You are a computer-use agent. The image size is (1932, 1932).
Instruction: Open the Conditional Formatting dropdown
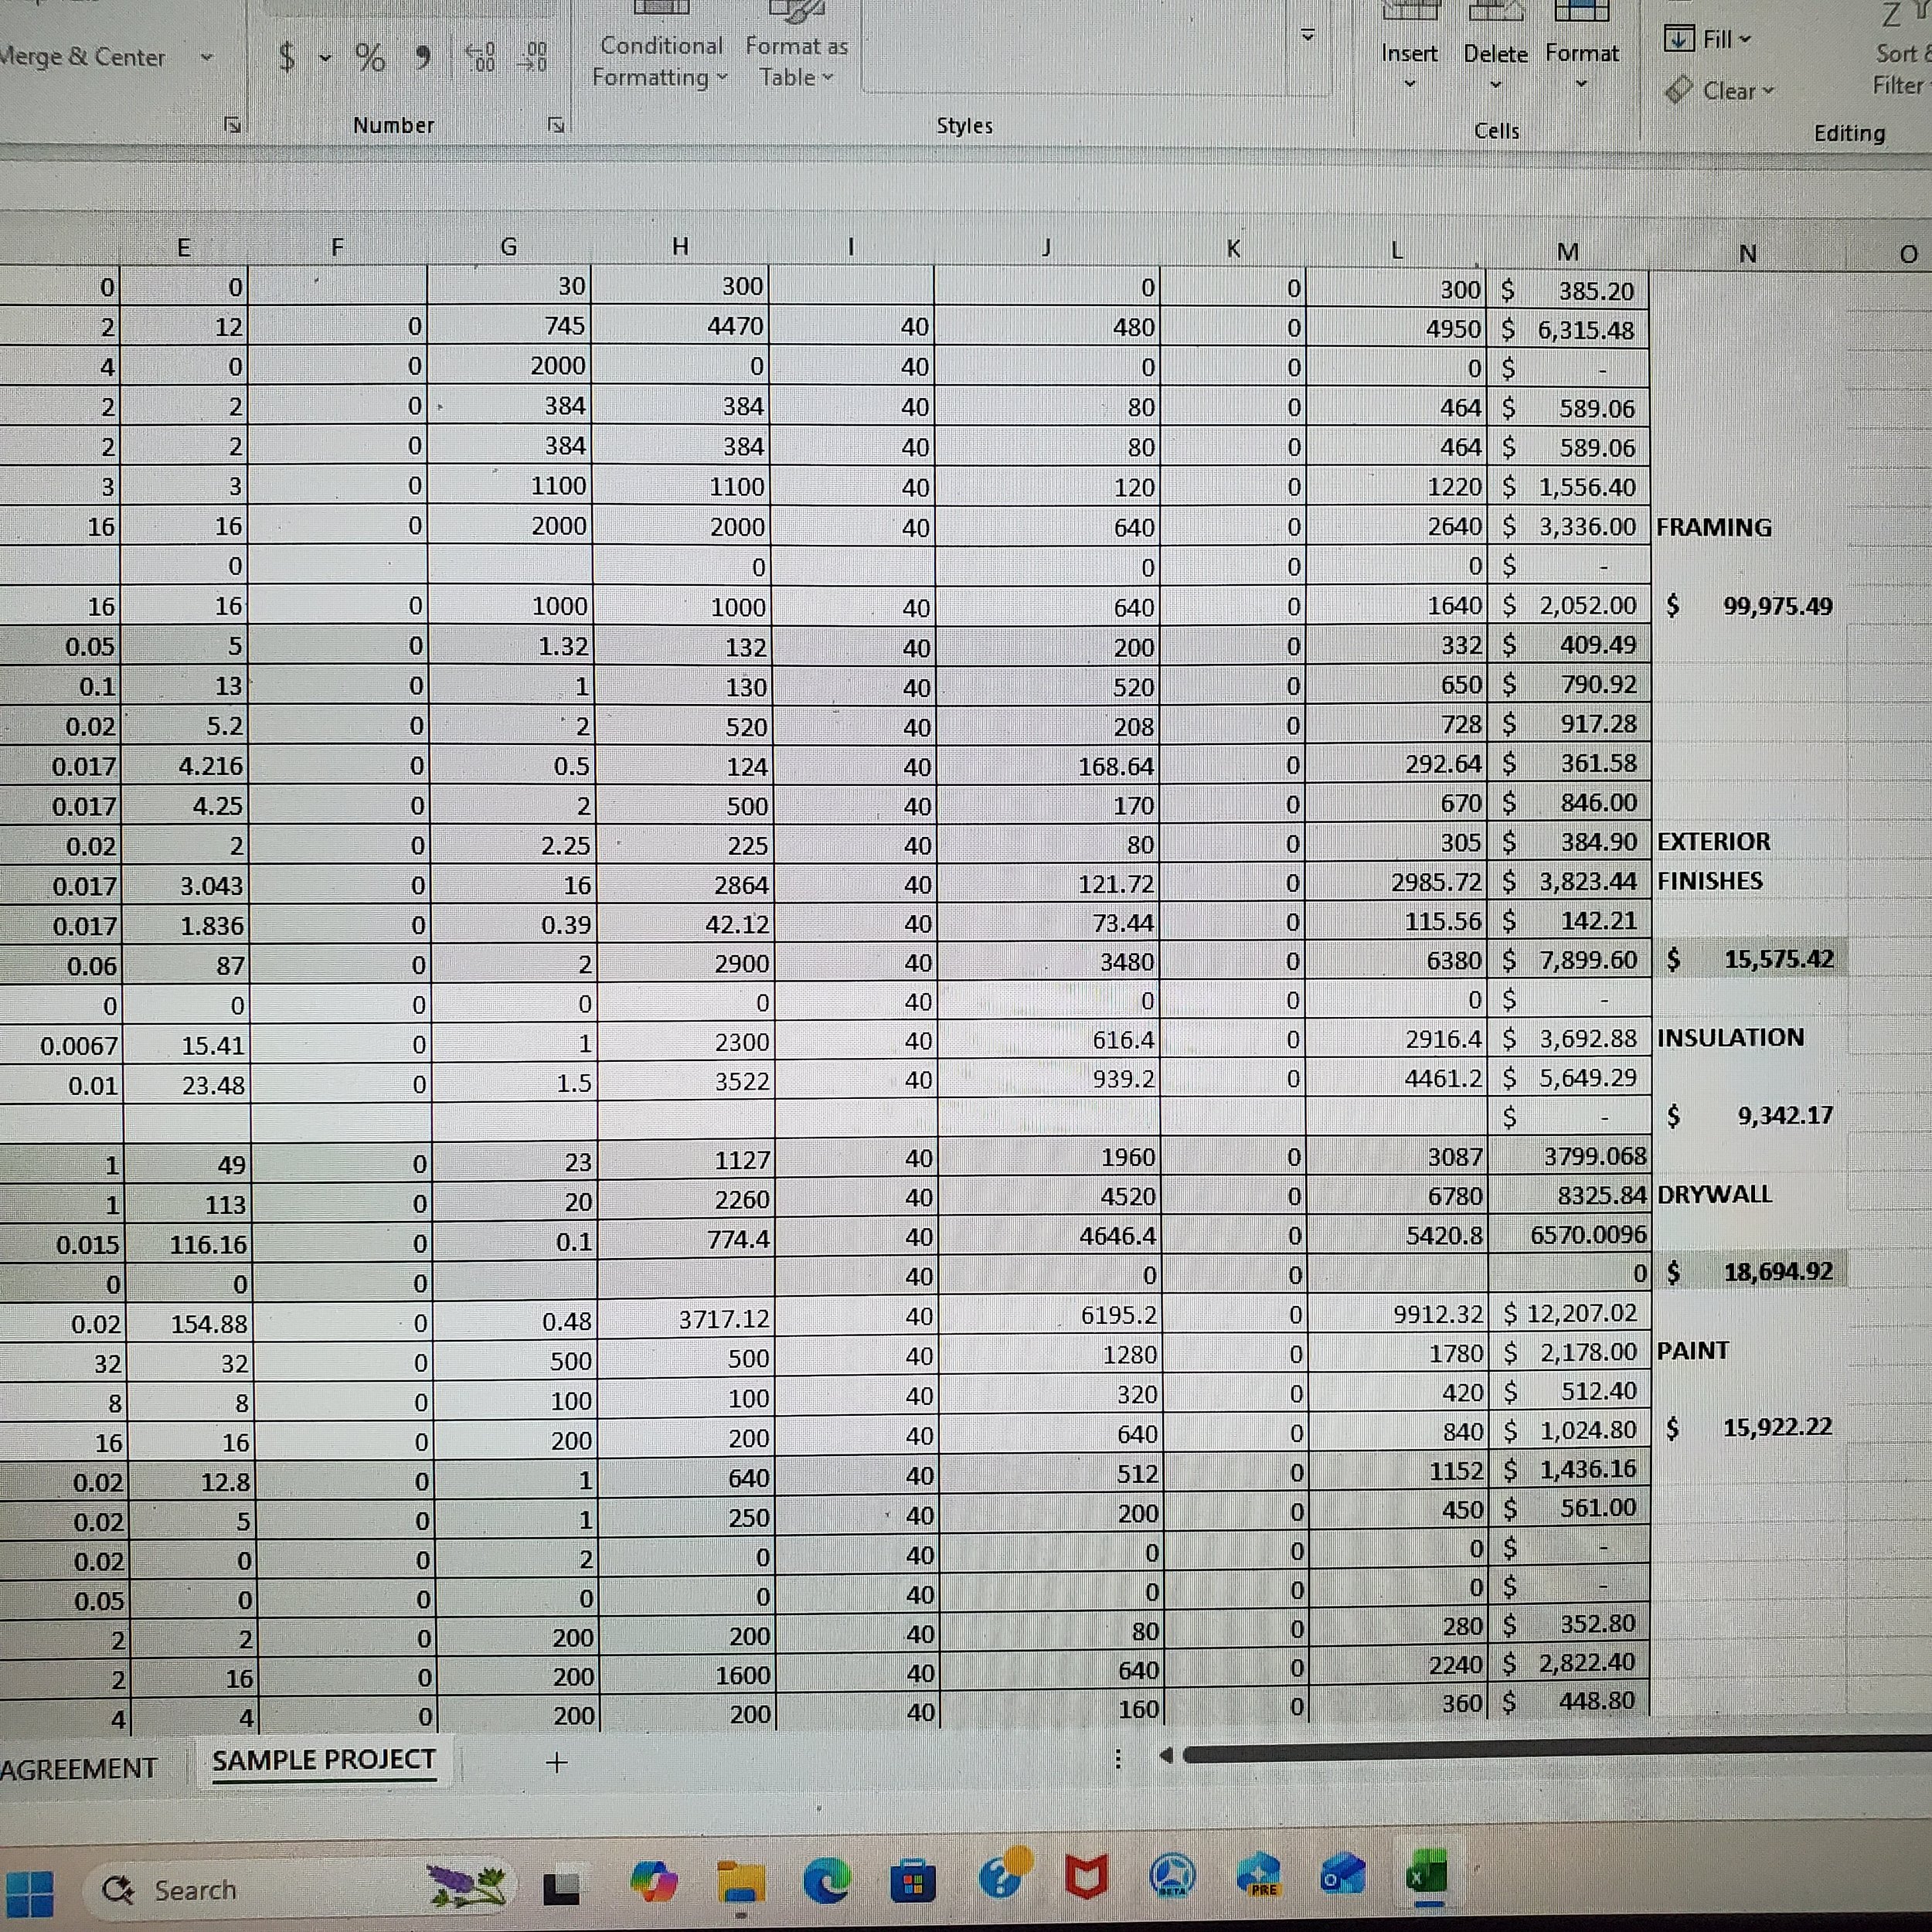pos(660,60)
